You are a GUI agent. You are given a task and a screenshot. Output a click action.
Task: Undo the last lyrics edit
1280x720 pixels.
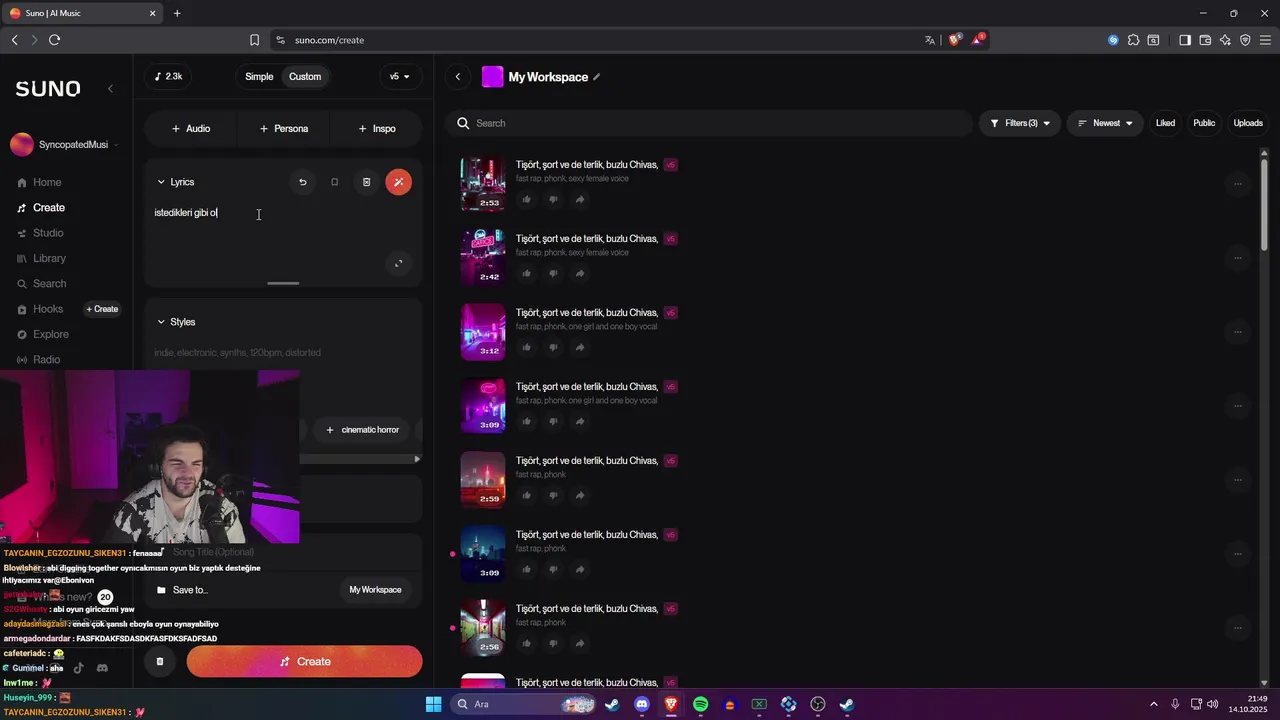(x=302, y=182)
